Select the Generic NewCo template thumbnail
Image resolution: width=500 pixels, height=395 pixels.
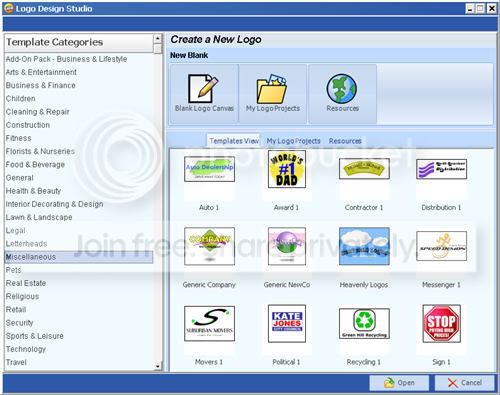tap(287, 246)
